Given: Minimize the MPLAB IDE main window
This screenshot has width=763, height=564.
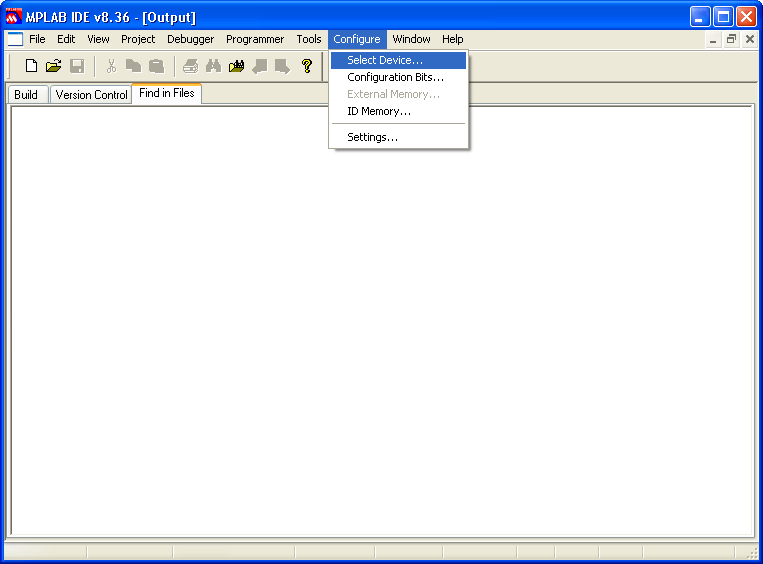Looking at the screenshot, I should (700, 17).
